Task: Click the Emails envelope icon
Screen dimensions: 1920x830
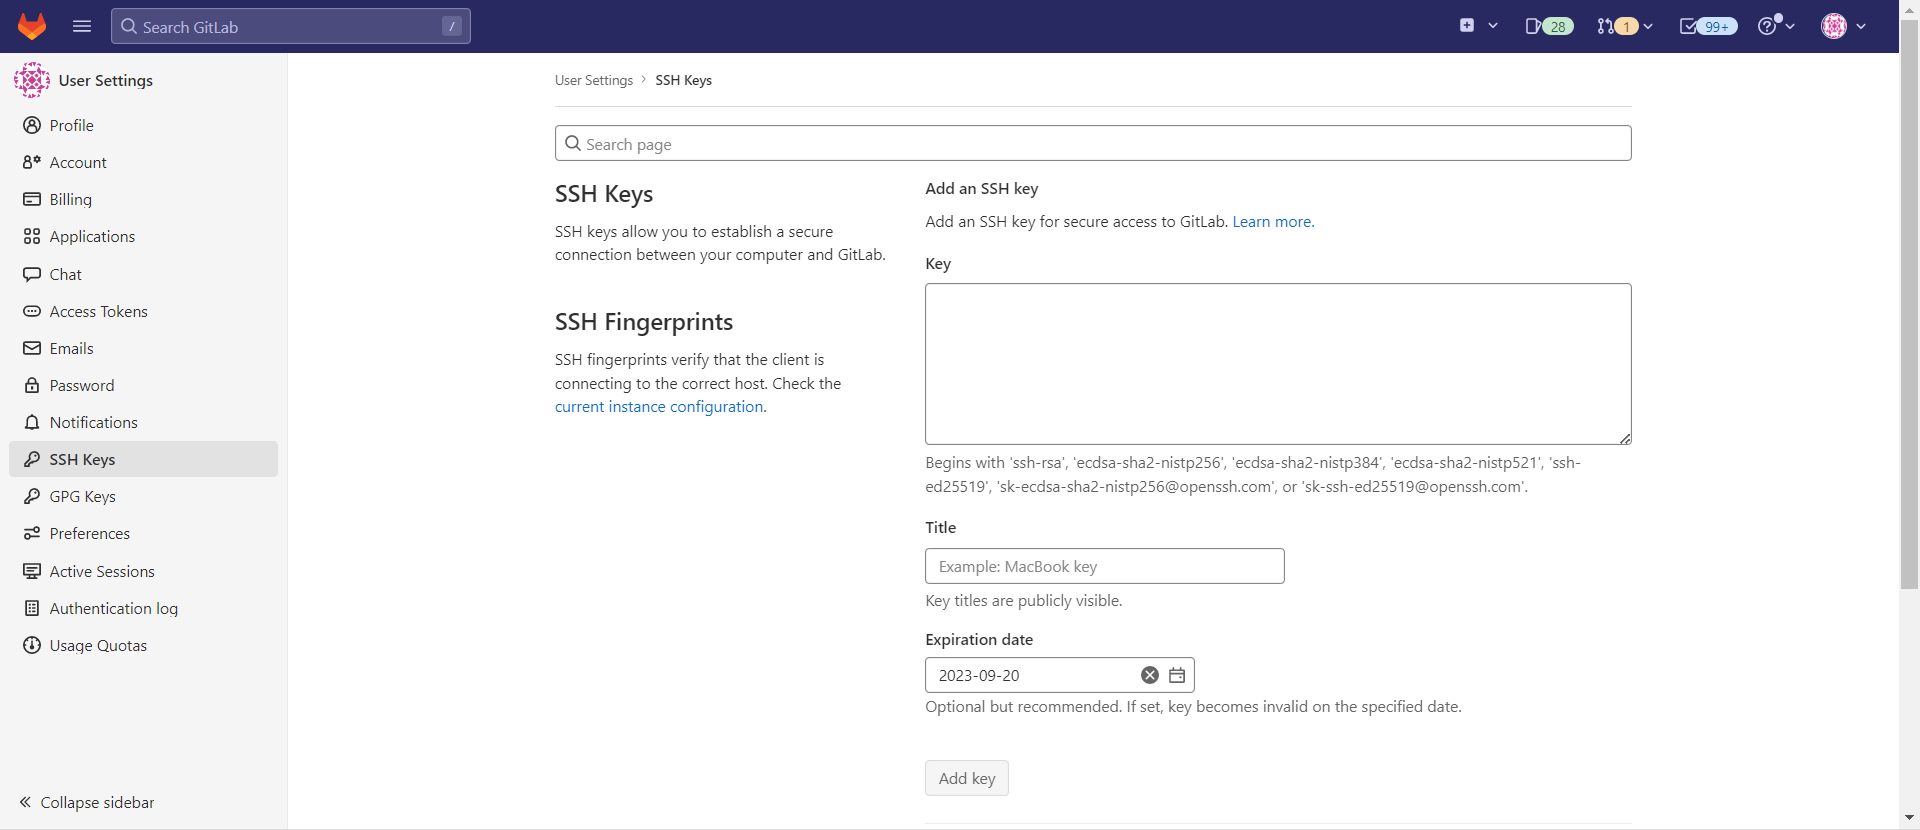Action: [x=32, y=348]
